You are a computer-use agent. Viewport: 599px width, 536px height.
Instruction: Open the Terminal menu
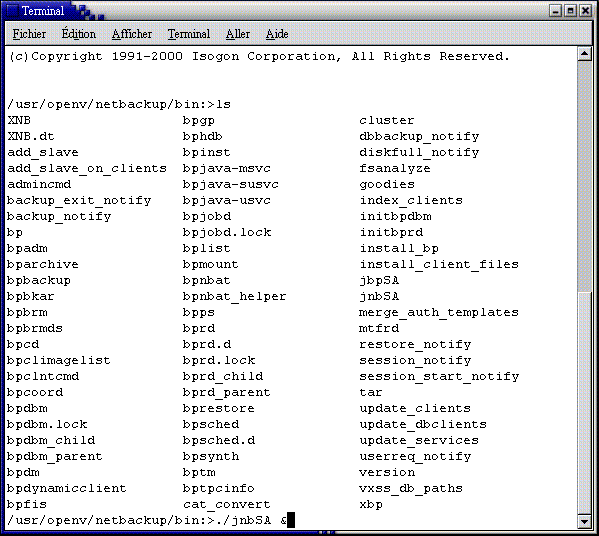pos(189,34)
